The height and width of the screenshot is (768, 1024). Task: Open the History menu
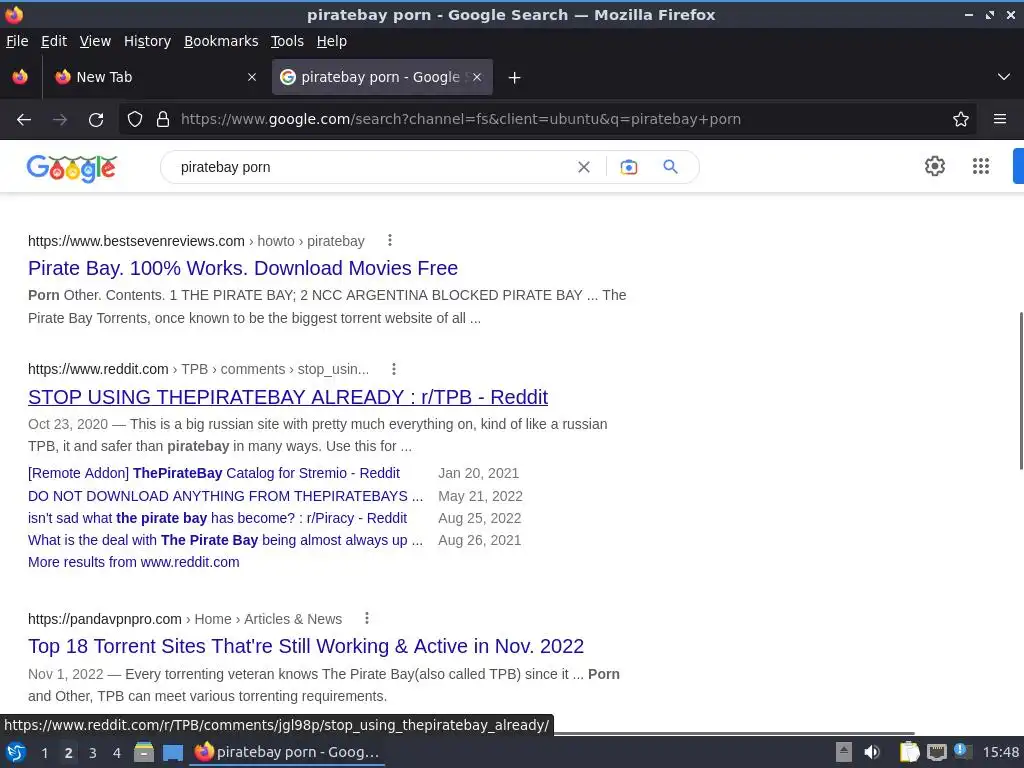pos(147,41)
